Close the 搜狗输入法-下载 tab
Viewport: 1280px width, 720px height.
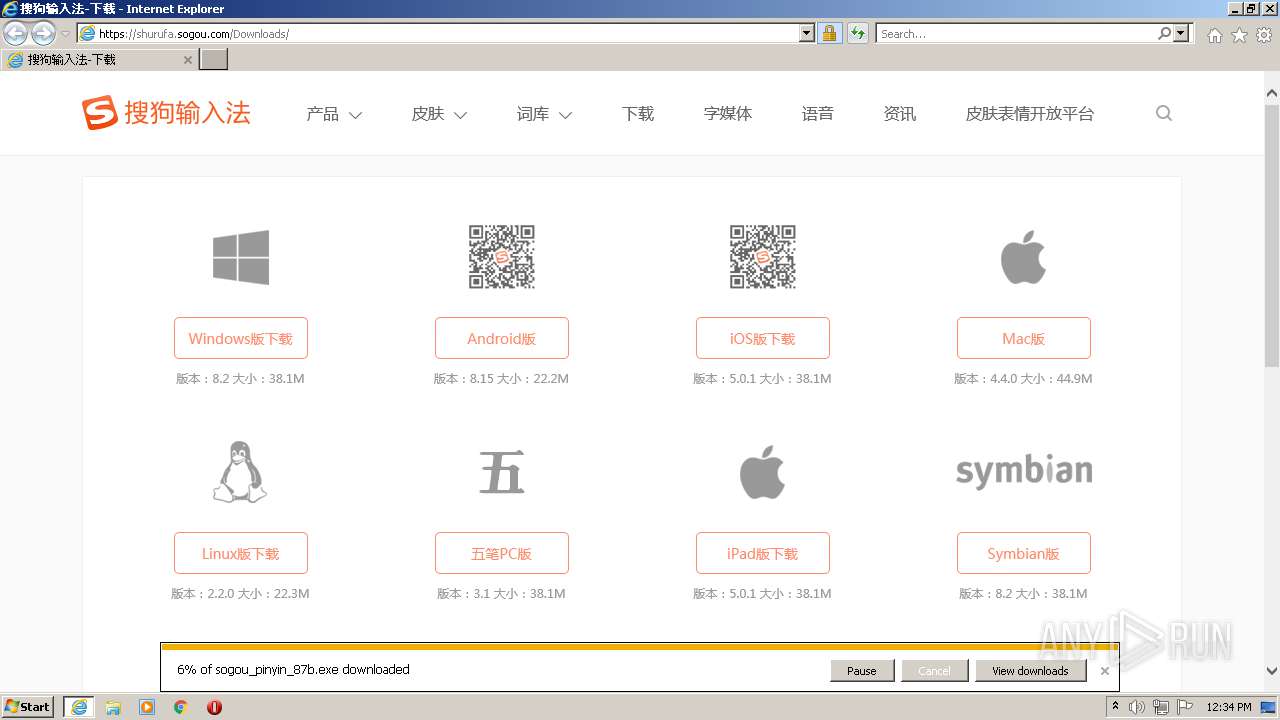187,60
